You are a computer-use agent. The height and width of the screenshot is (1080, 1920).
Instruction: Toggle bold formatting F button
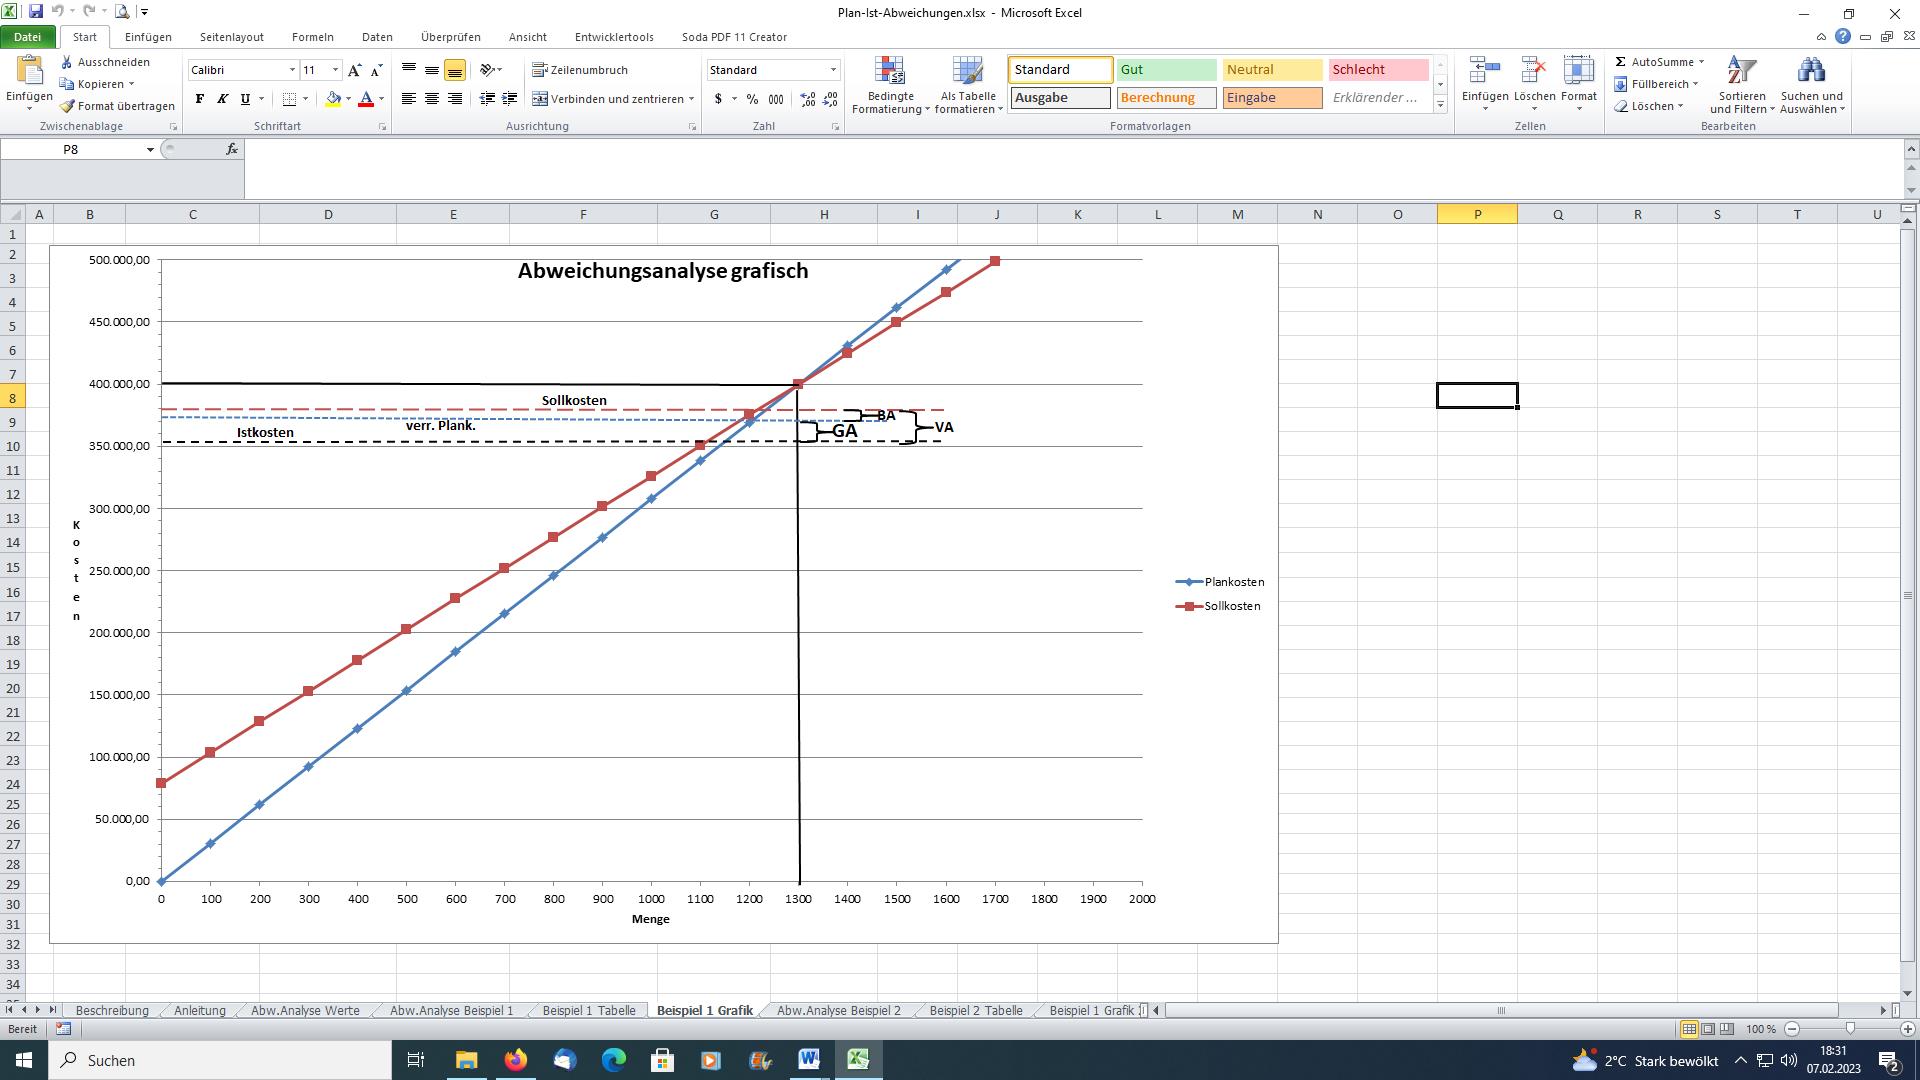[200, 99]
